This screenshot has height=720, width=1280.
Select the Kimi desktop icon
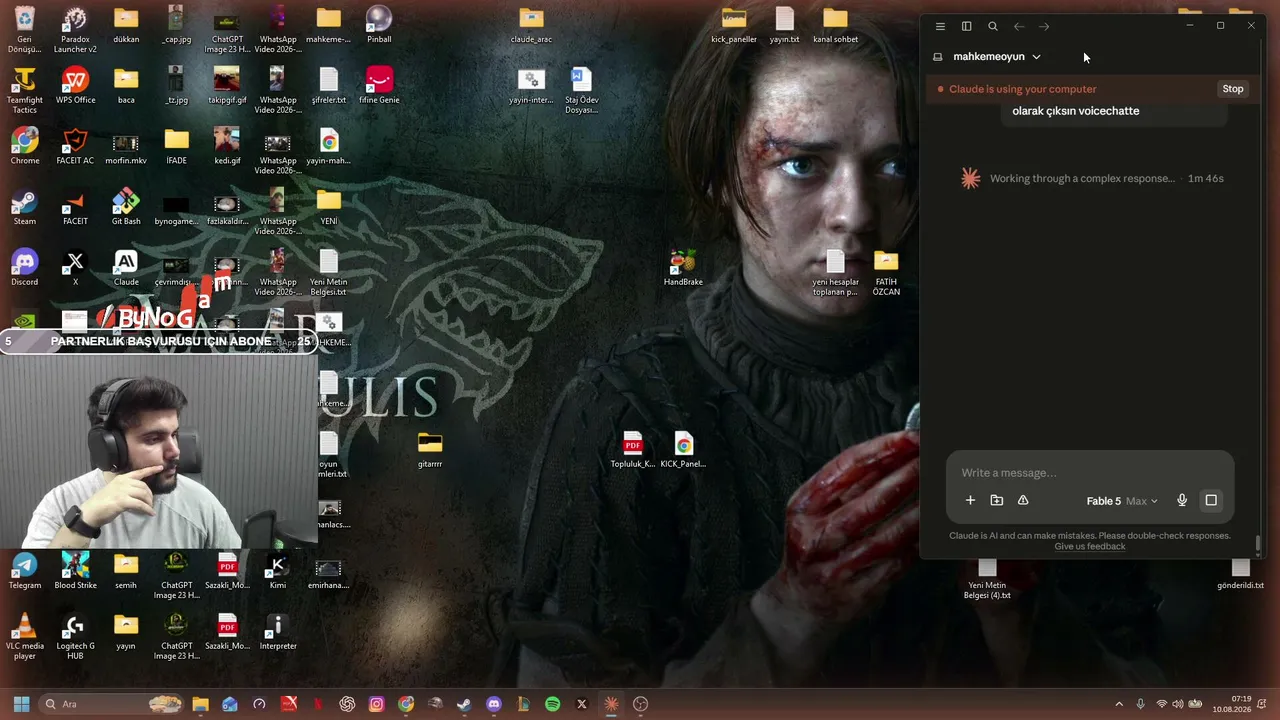(x=278, y=571)
